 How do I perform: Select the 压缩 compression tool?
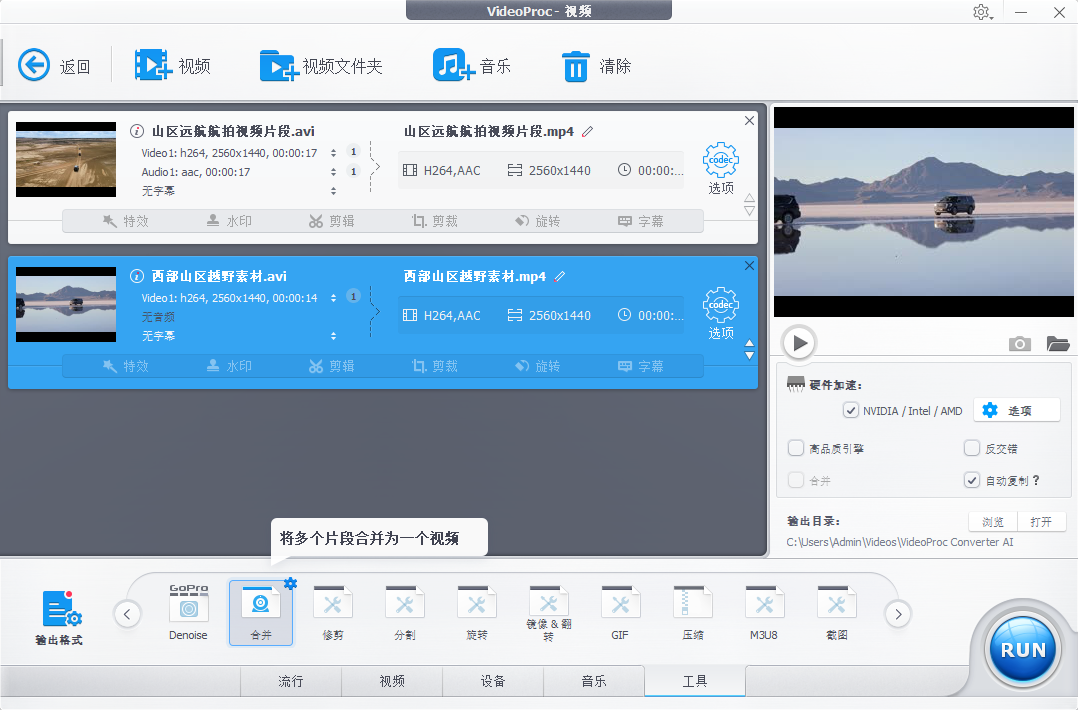[x=692, y=610]
